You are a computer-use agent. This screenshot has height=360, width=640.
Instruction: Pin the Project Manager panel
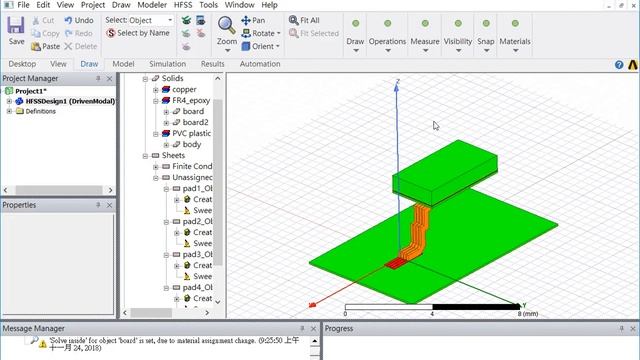(x=98, y=78)
